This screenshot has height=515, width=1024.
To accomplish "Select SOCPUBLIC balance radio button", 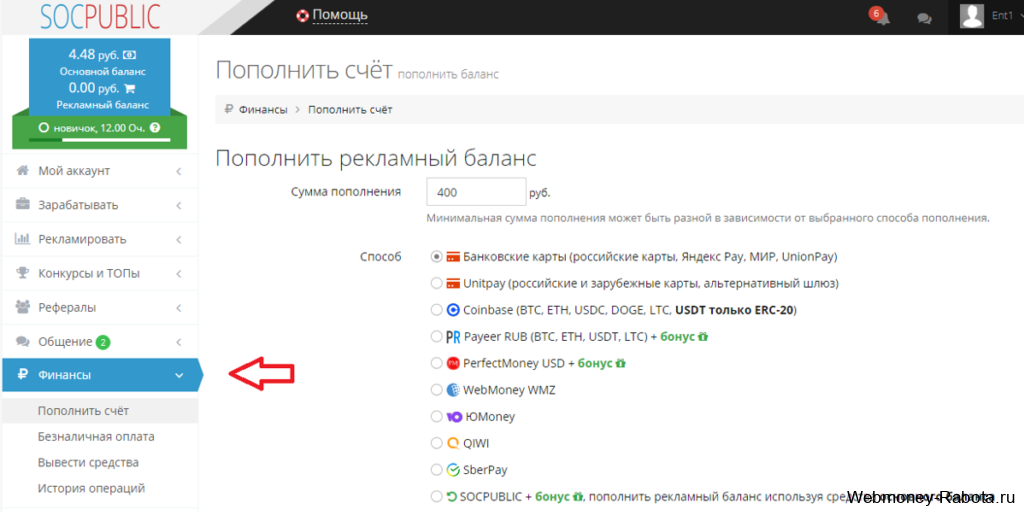I will [x=436, y=497].
